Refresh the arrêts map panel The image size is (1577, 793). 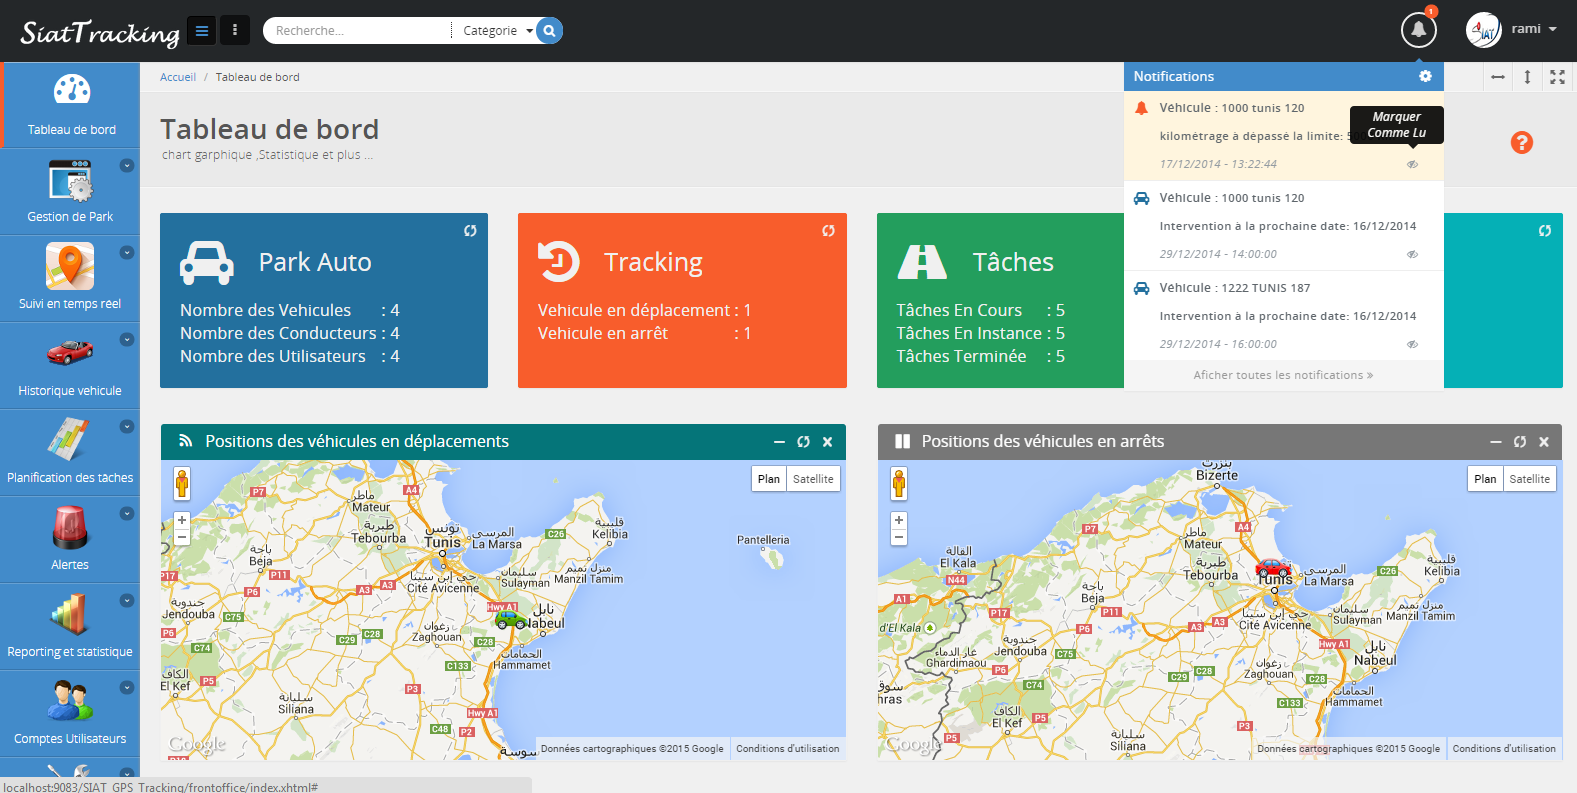(1520, 442)
